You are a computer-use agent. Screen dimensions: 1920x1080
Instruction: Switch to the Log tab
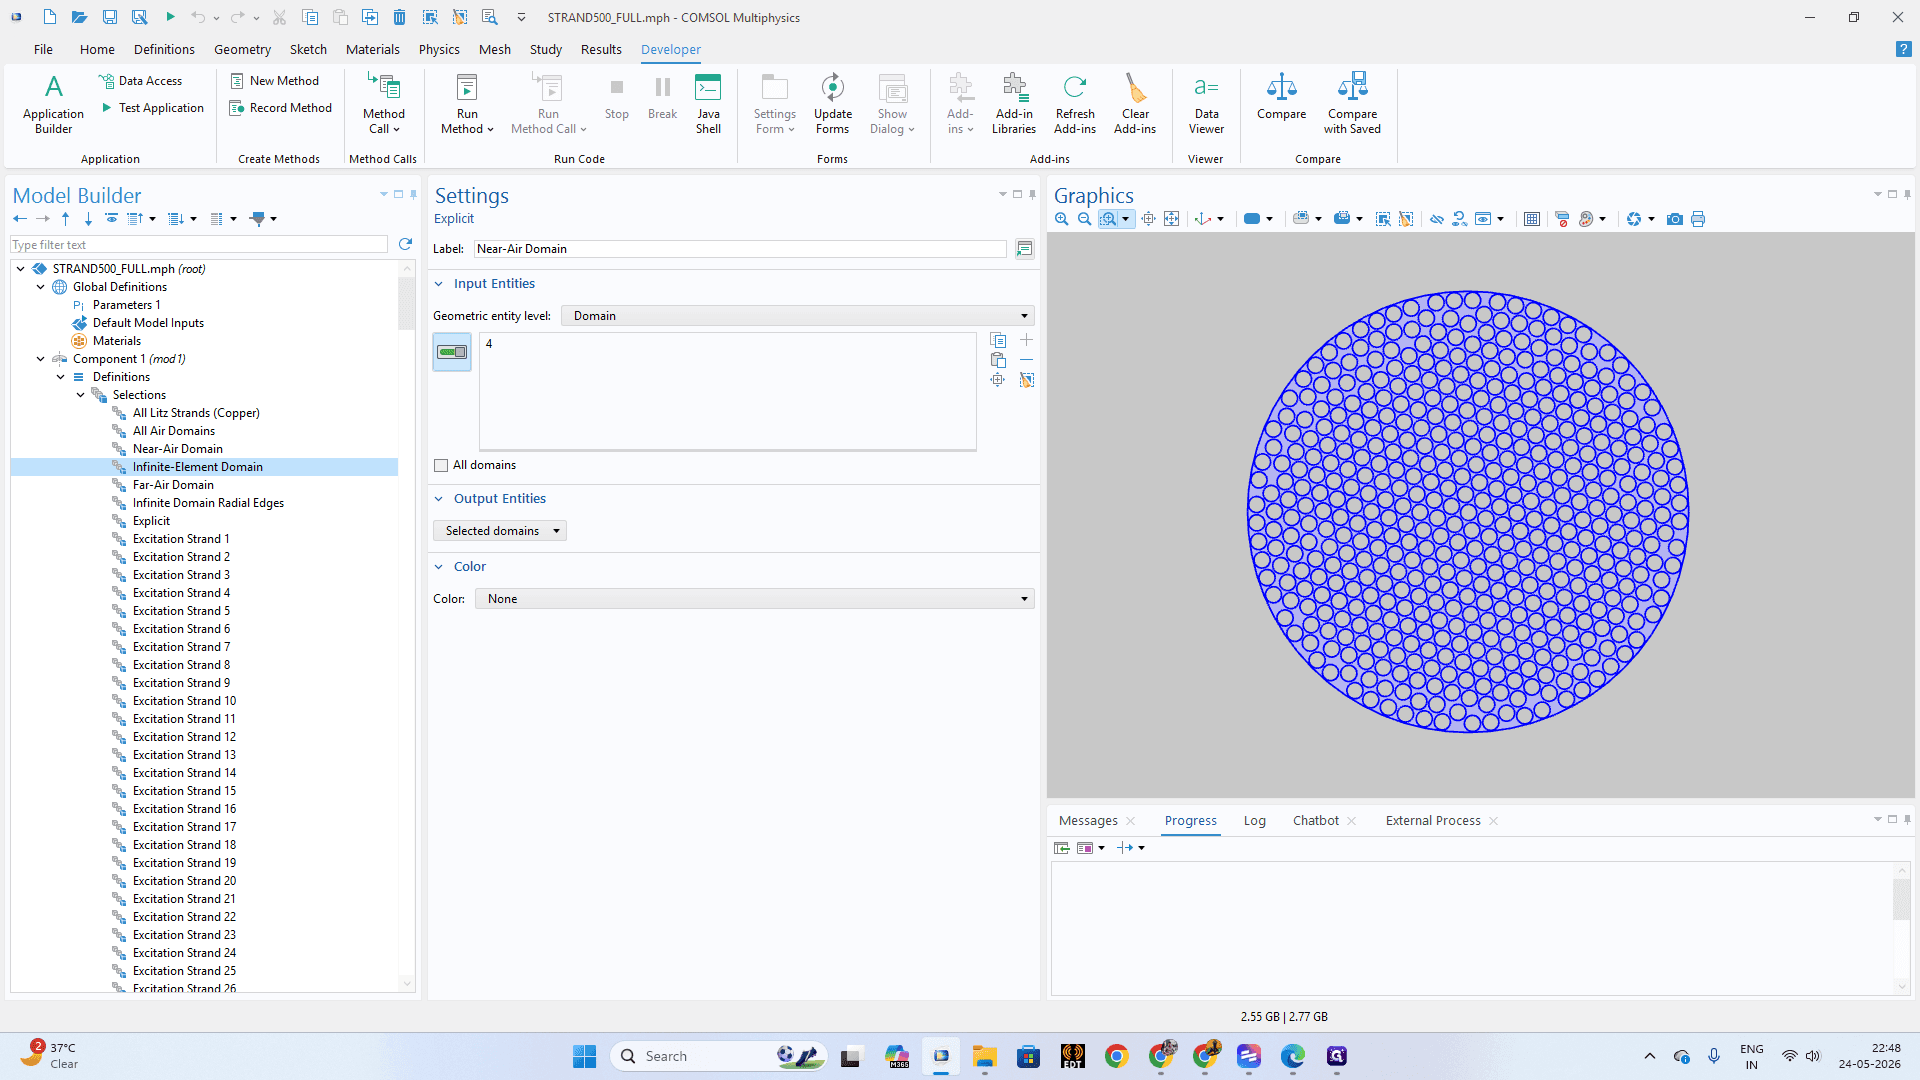tap(1254, 821)
